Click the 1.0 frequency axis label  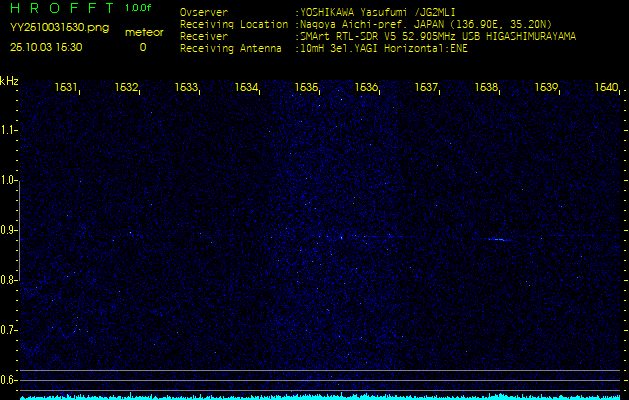pyautogui.click(x=7, y=180)
